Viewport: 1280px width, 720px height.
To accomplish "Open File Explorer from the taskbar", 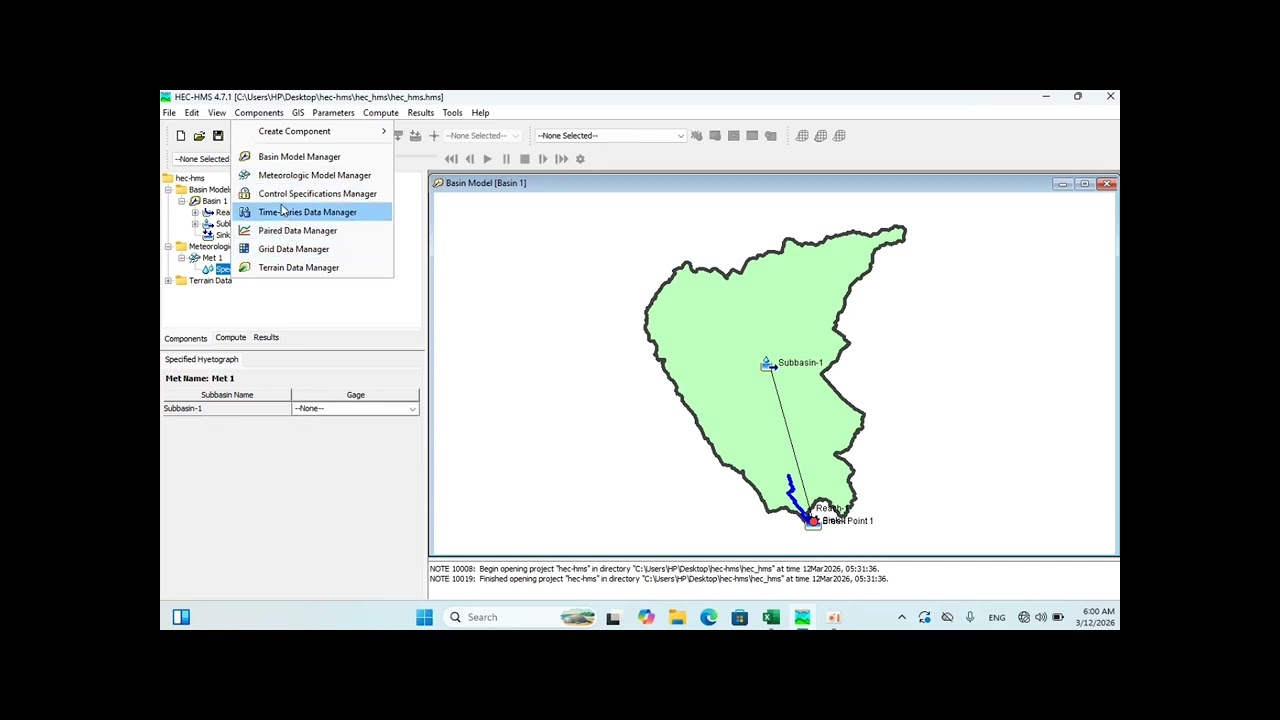I will (678, 617).
